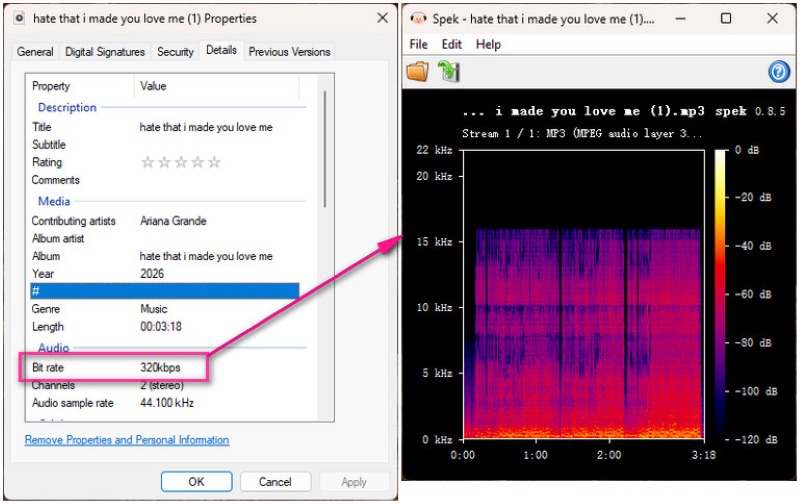The width and height of the screenshot is (800, 504).
Task: Set the third rating star
Action: tap(181, 162)
